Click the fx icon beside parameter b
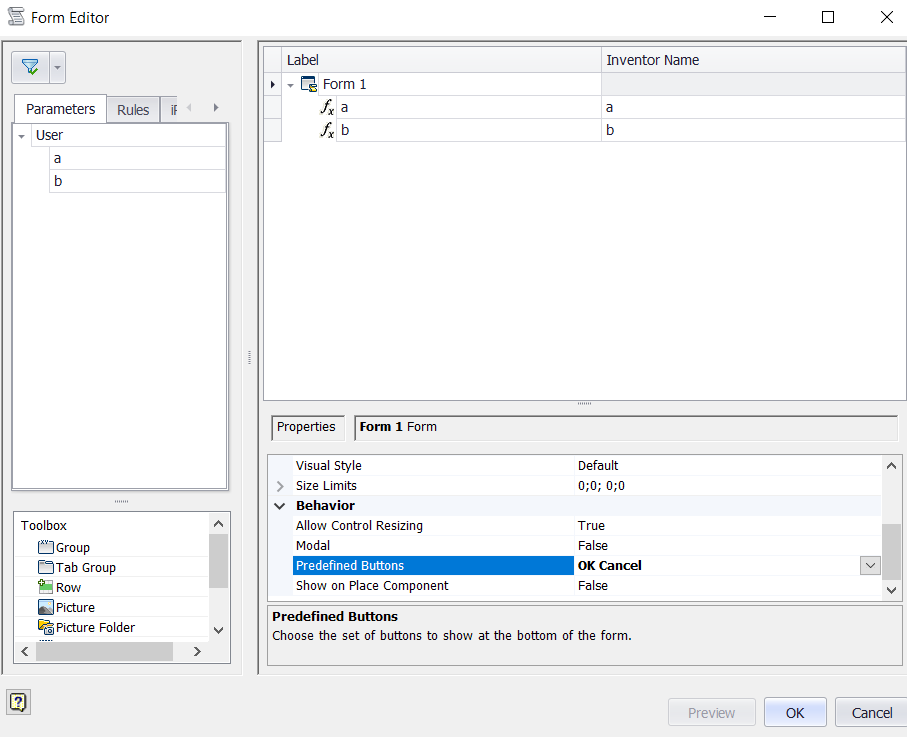 (x=326, y=130)
